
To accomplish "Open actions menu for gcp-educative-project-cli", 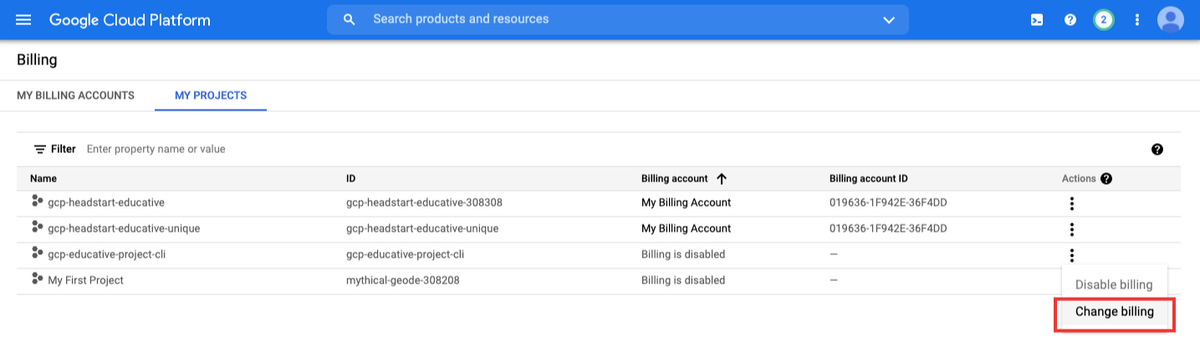I will (1072, 255).
